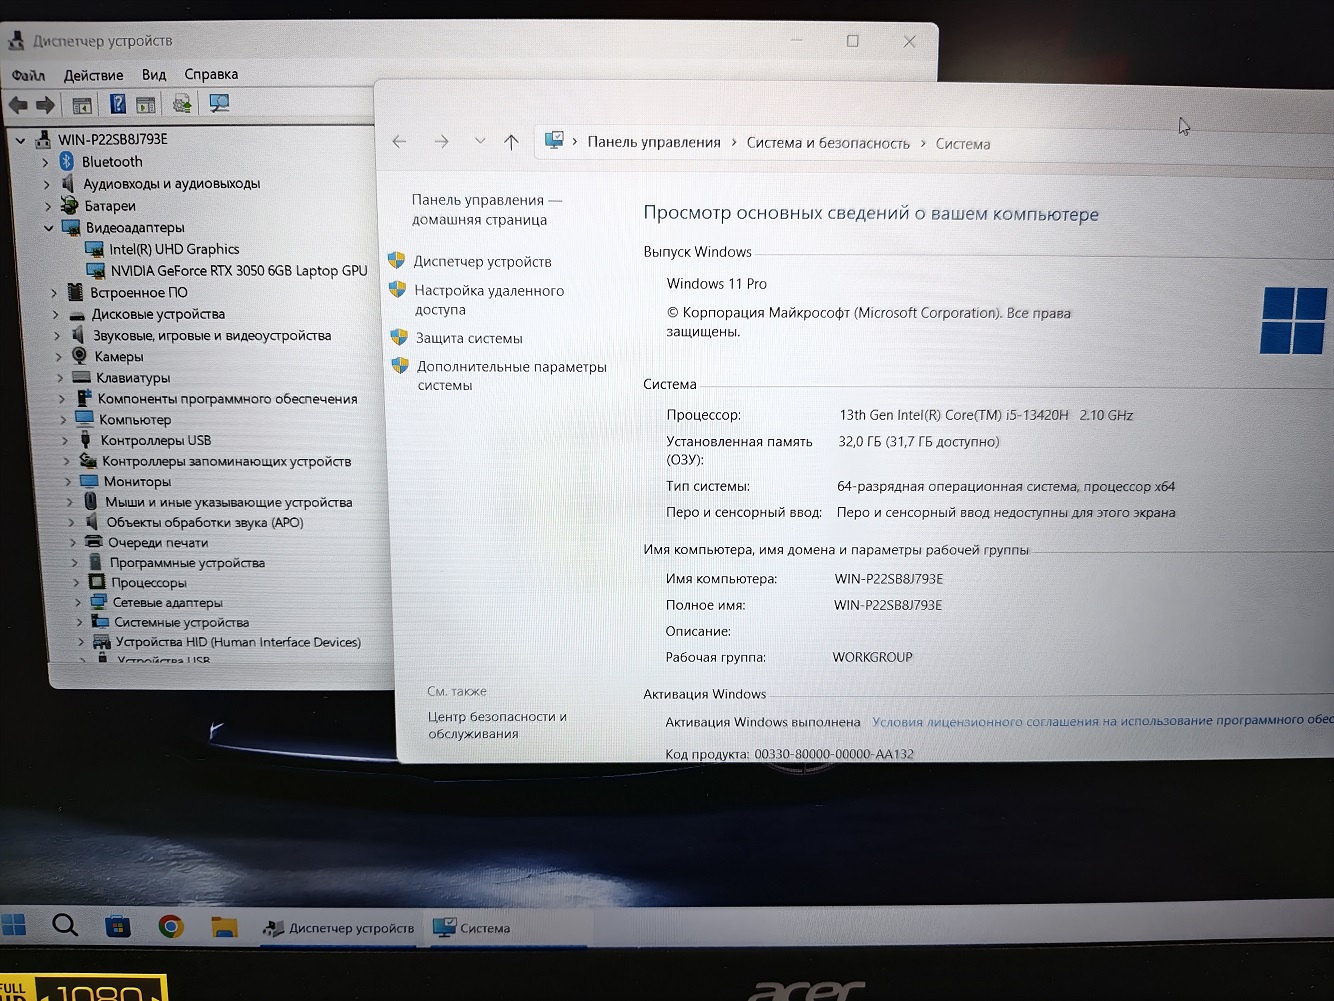This screenshot has width=1334, height=1001.
Task: Open the recent locations dropdown arrow
Action: [x=480, y=141]
